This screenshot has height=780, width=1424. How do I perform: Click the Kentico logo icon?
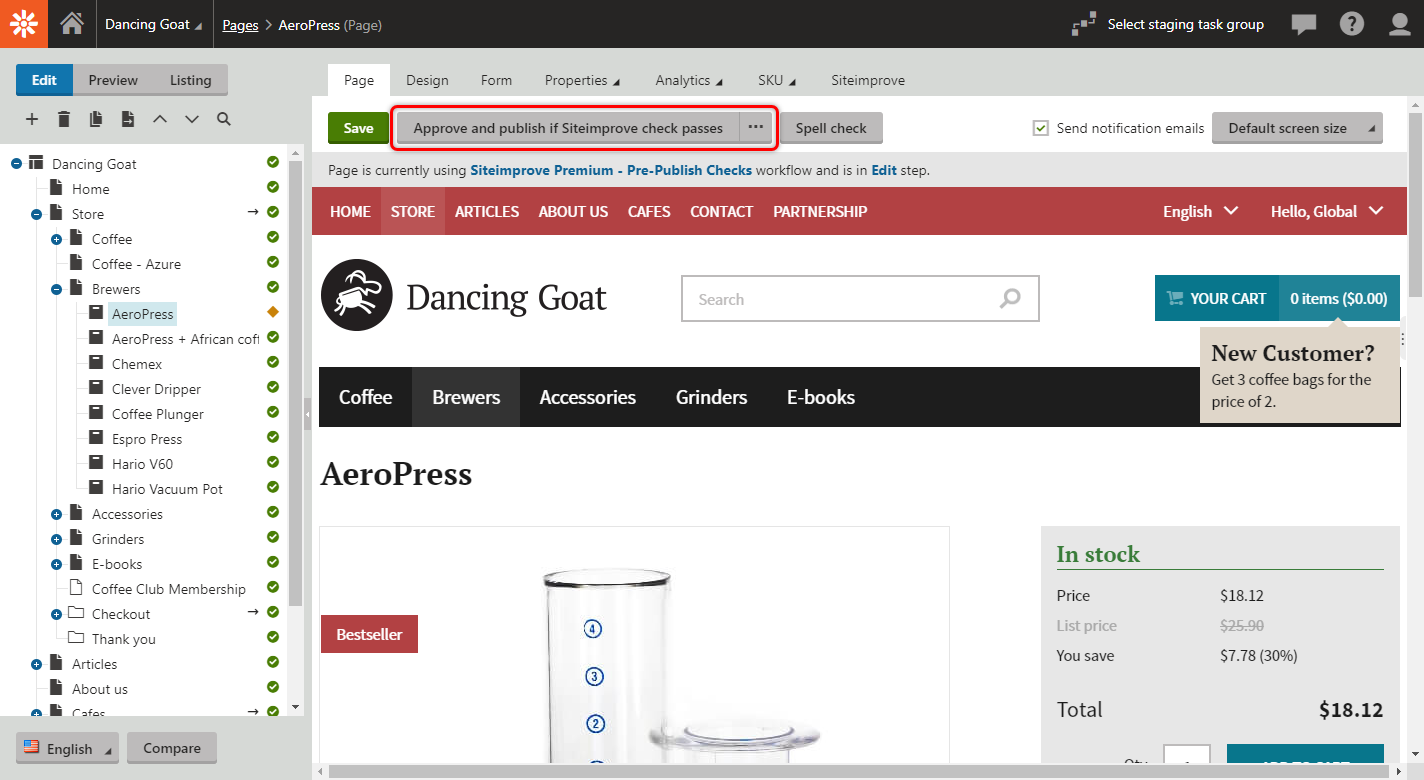point(24,24)
